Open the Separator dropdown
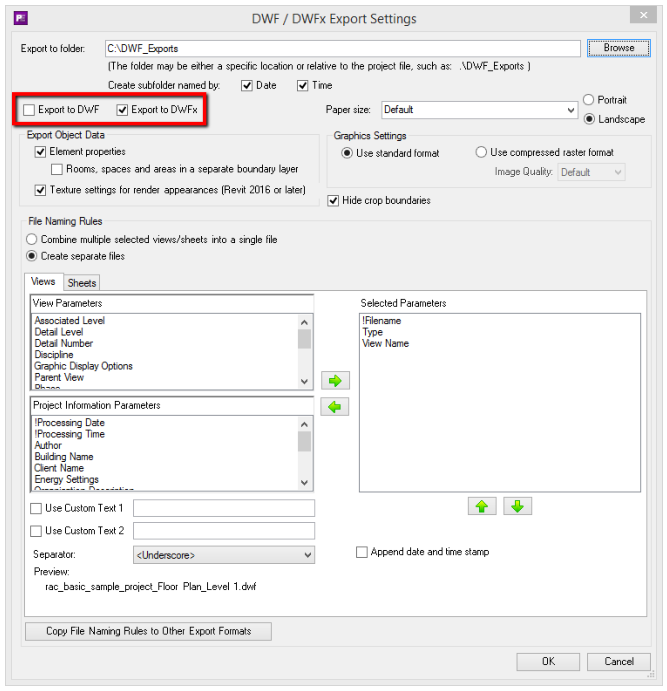 (224, 555)
